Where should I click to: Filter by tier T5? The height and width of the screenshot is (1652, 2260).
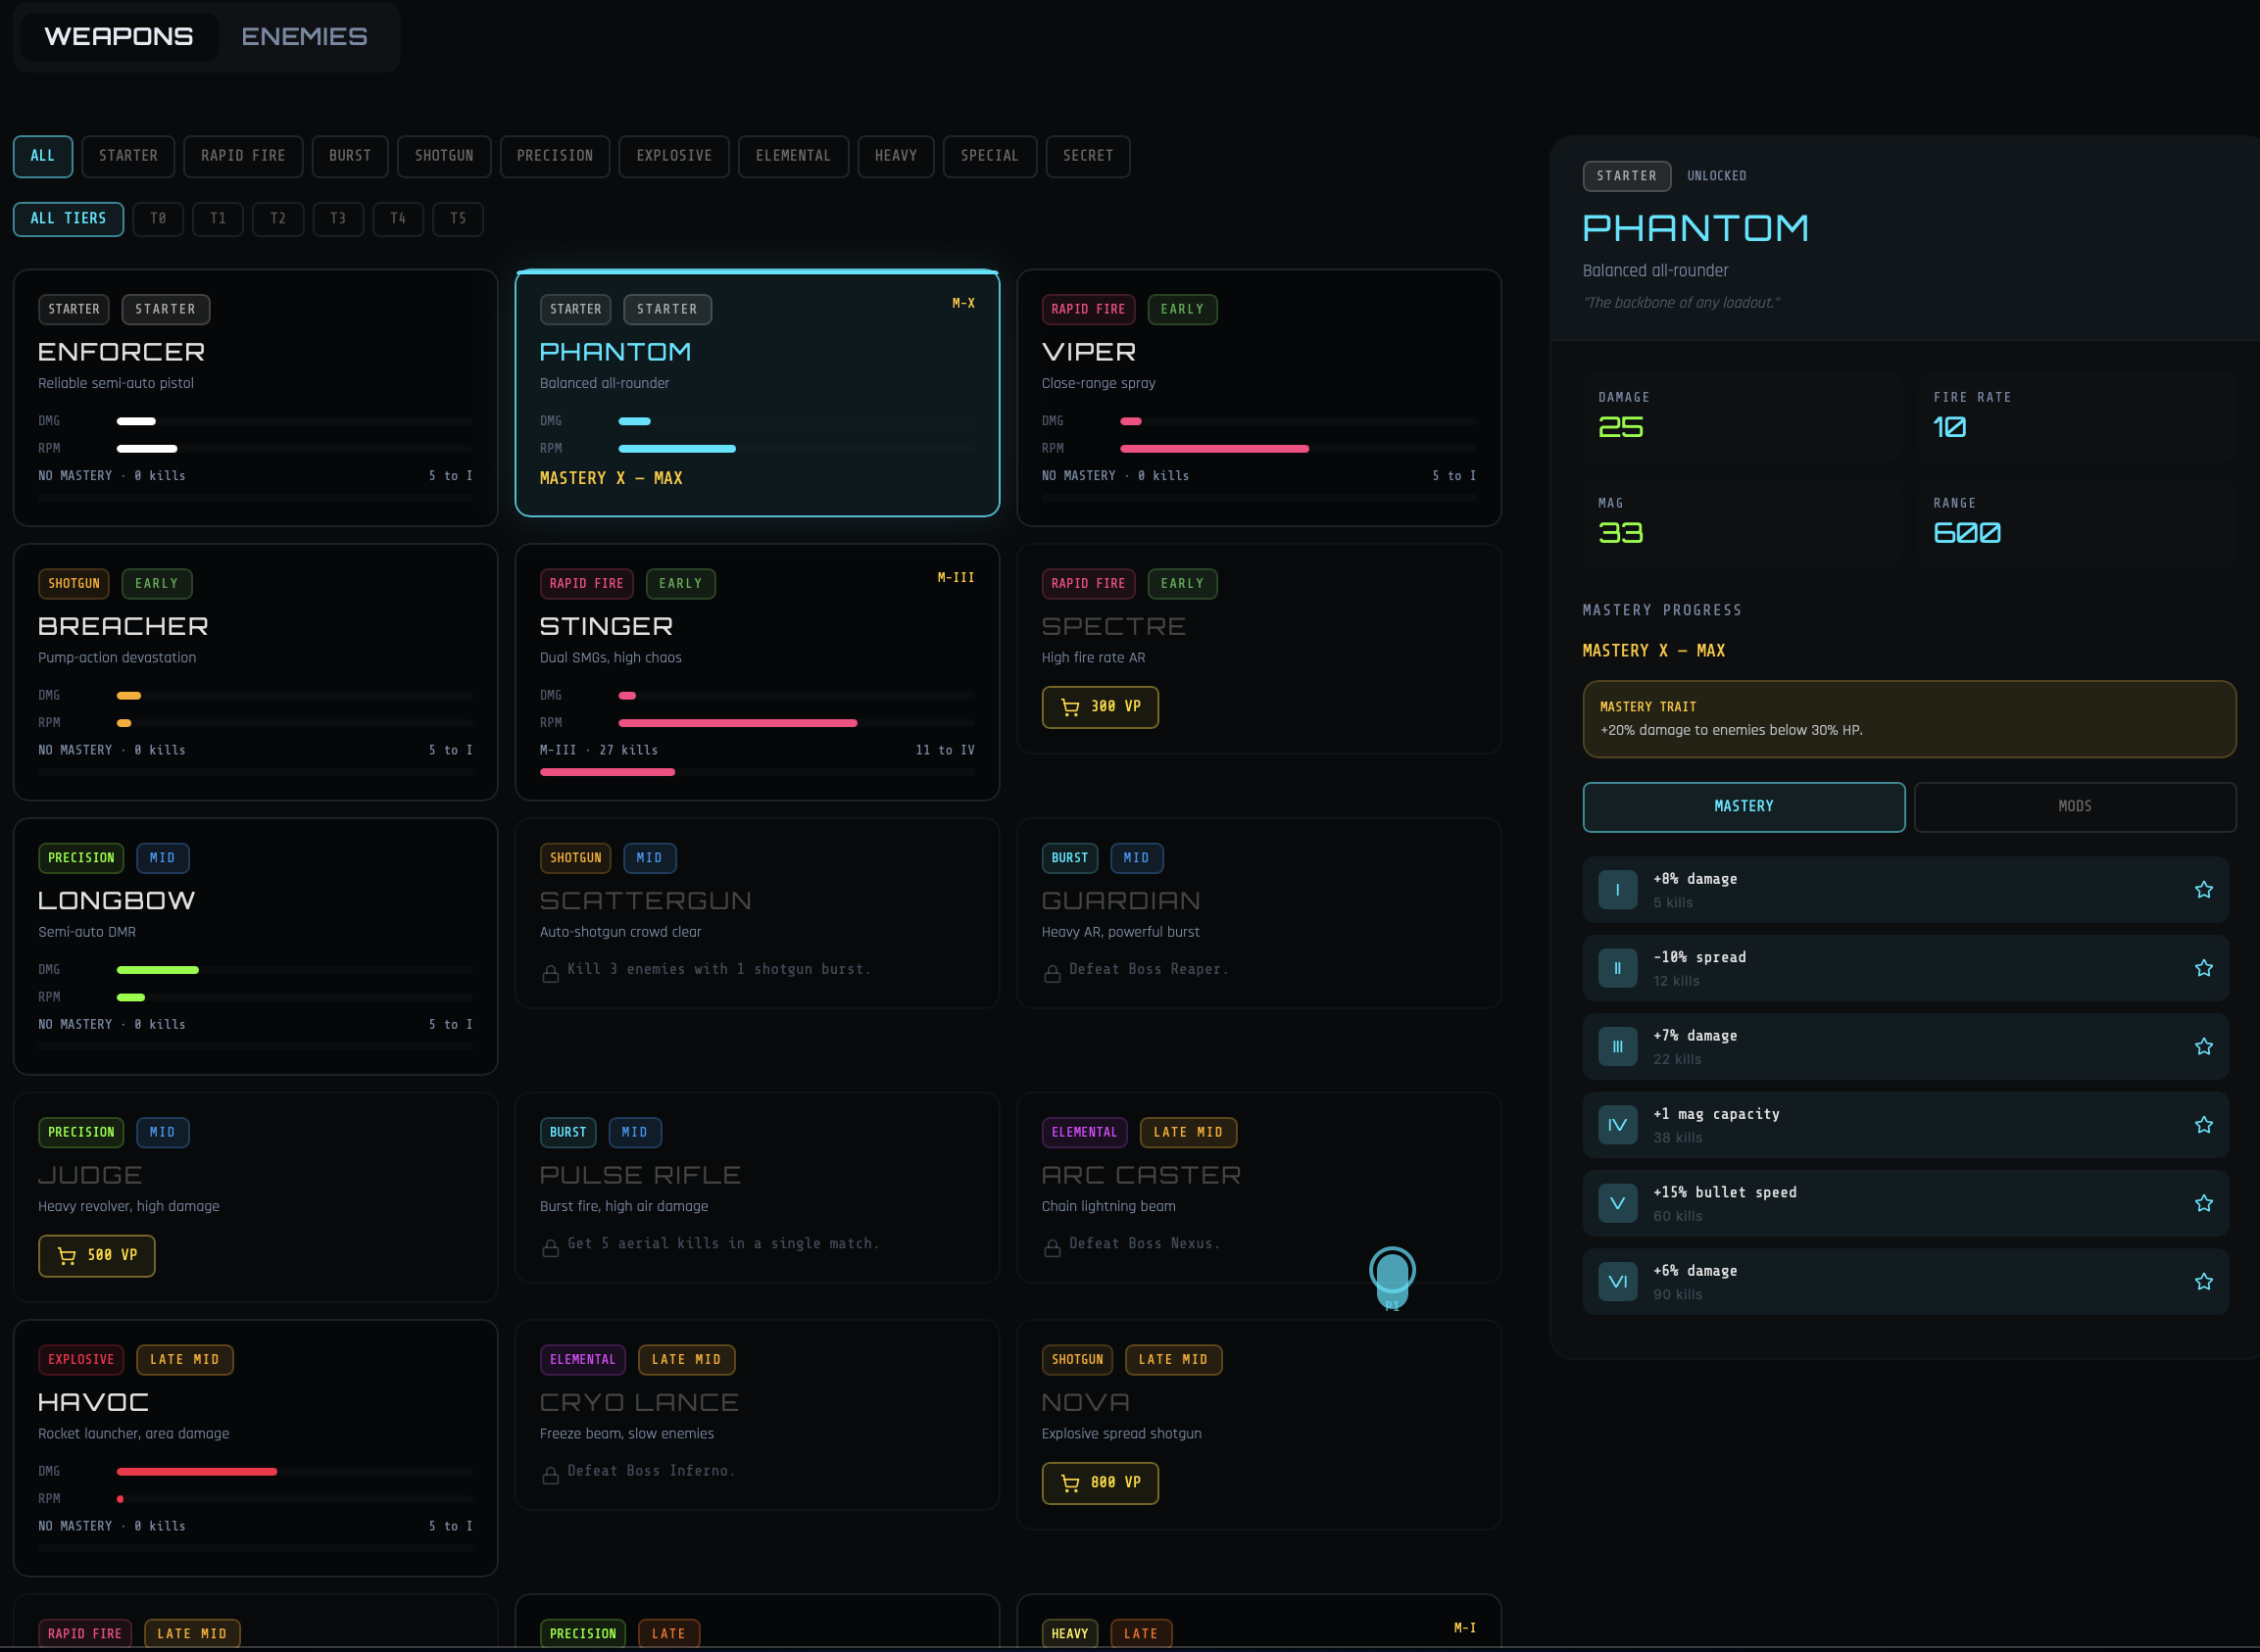coord(458,219)
